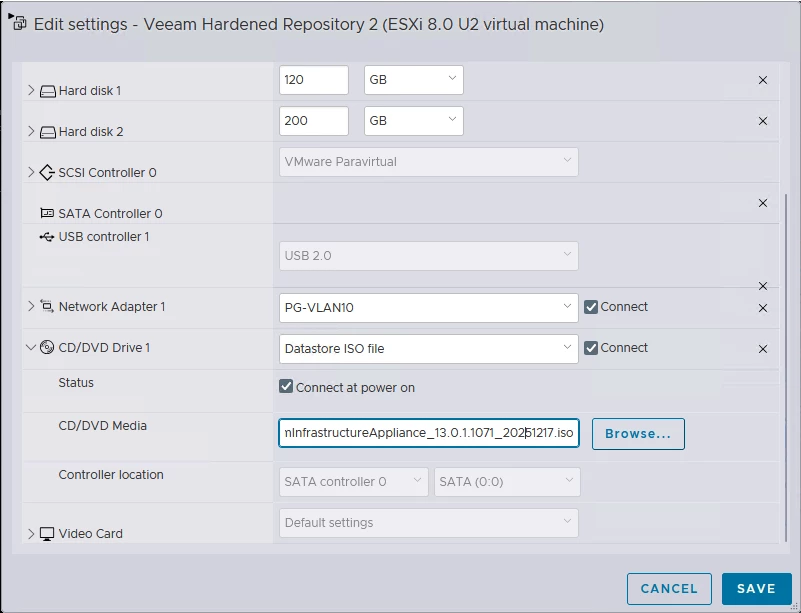This screenshot has height=613, width=801.
Task: Uncheck Connect for Network Adapter 1
Action: coord(591,307)
